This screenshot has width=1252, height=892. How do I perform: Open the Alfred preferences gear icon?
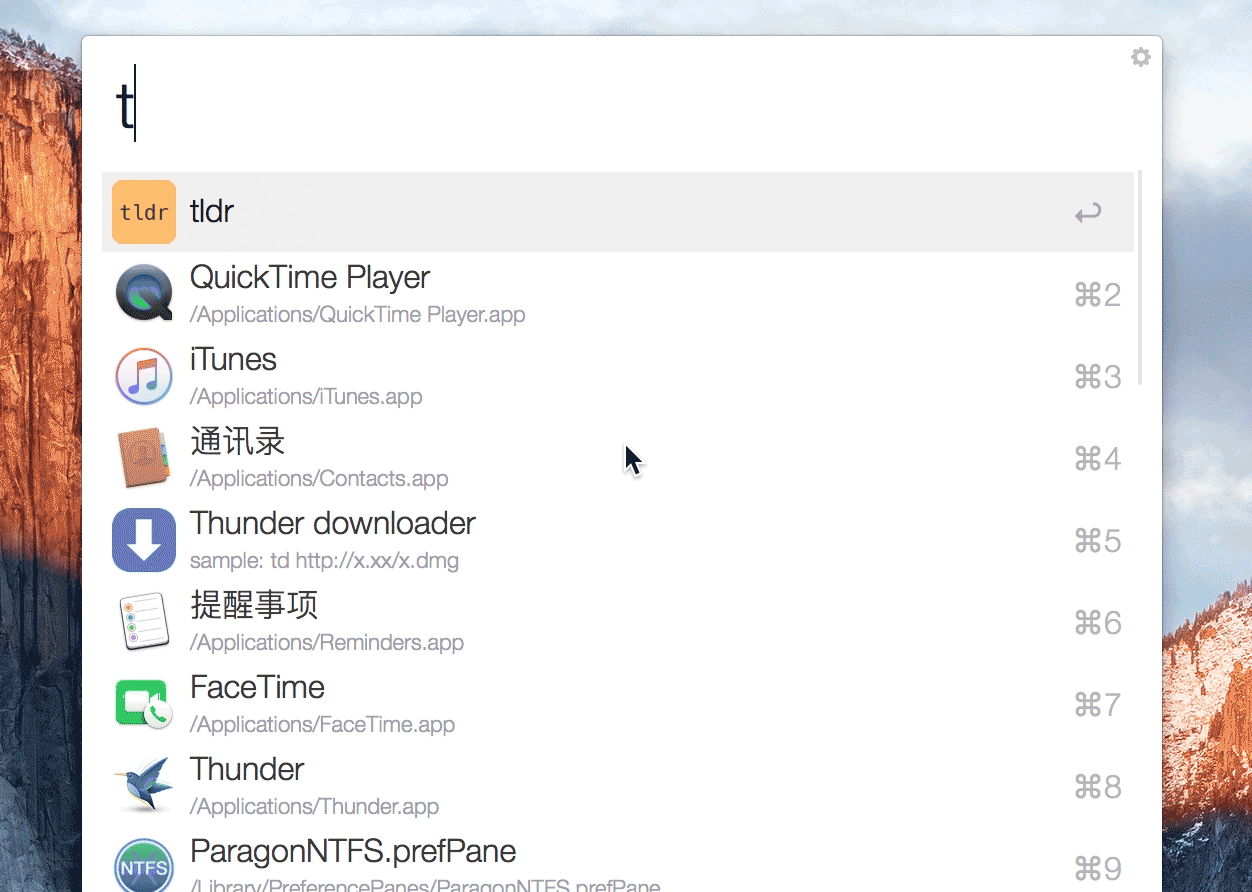1141,57
